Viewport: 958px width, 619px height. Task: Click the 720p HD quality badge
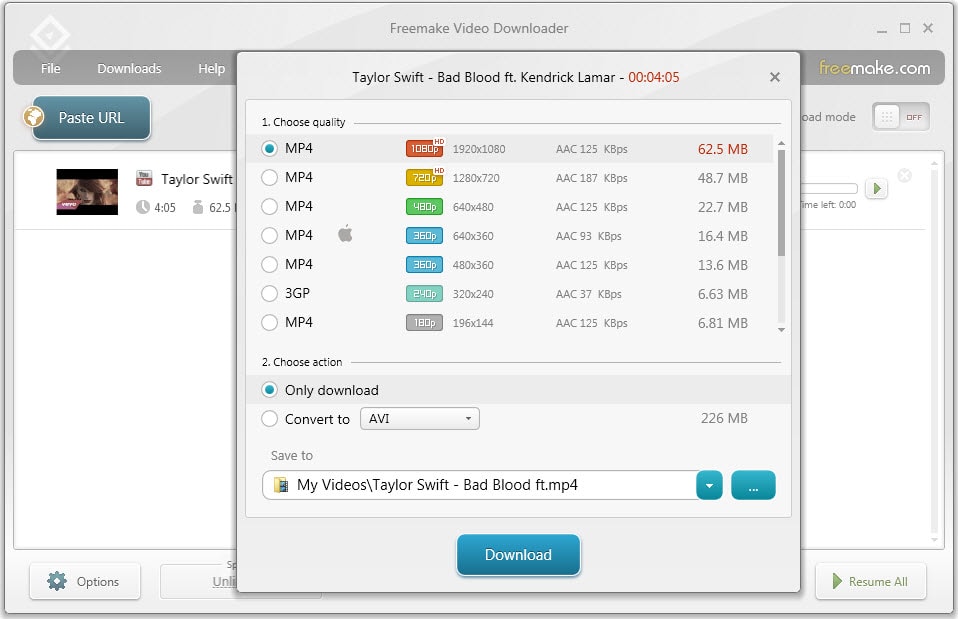coord(424,178)
